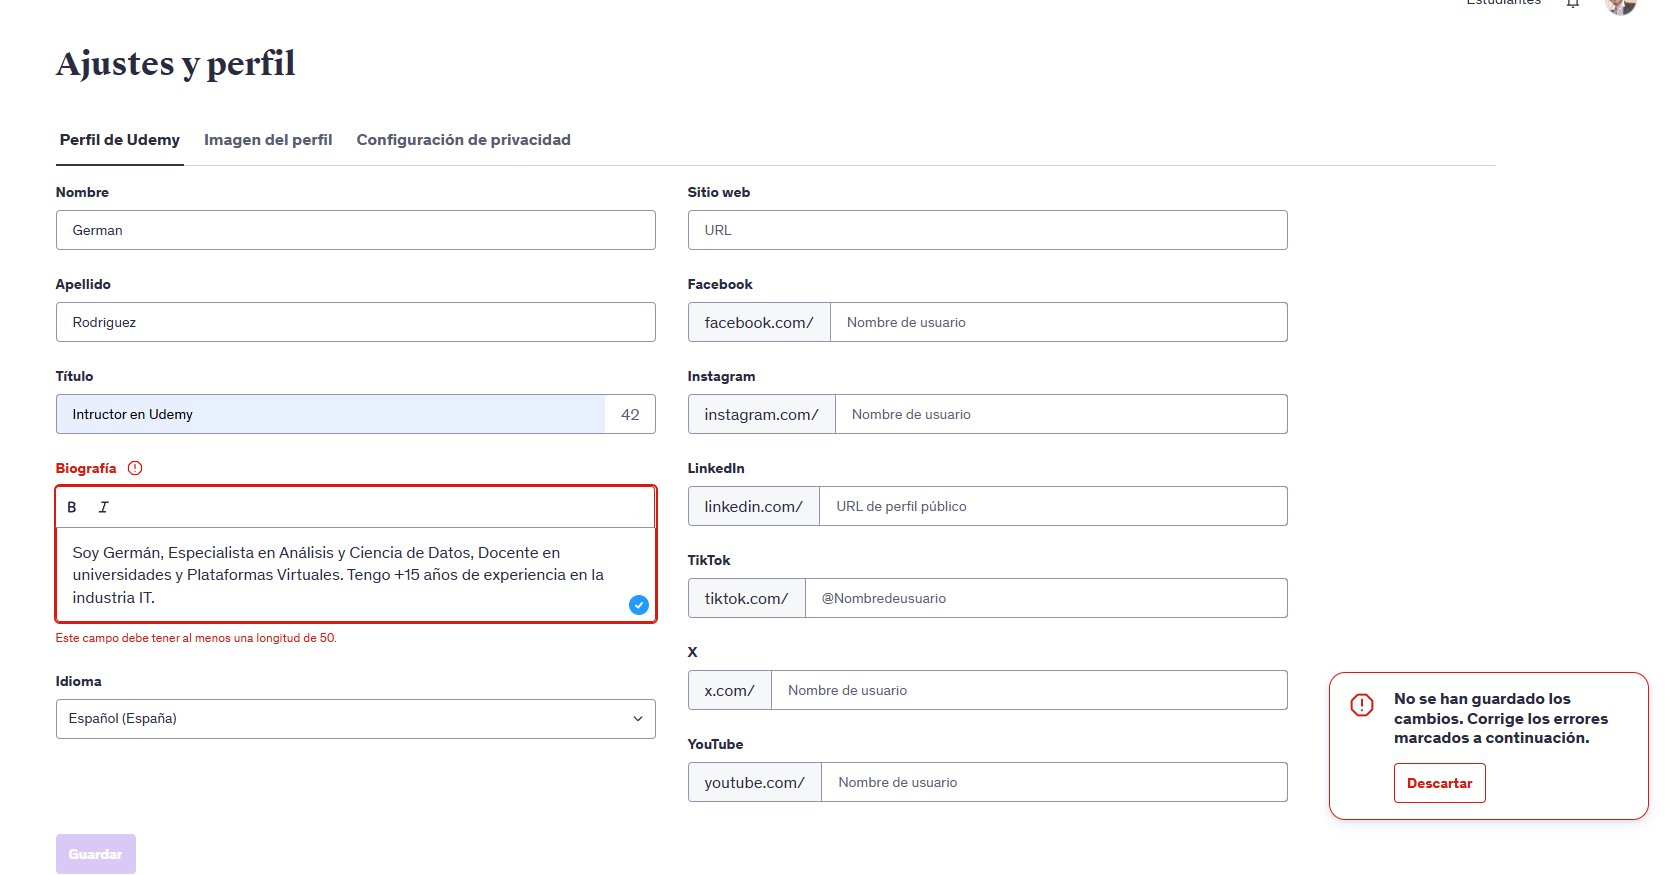This screenshot has width=1666, height=875.
Task: Open the notifications bell icon
Action: pos(1573,3)
